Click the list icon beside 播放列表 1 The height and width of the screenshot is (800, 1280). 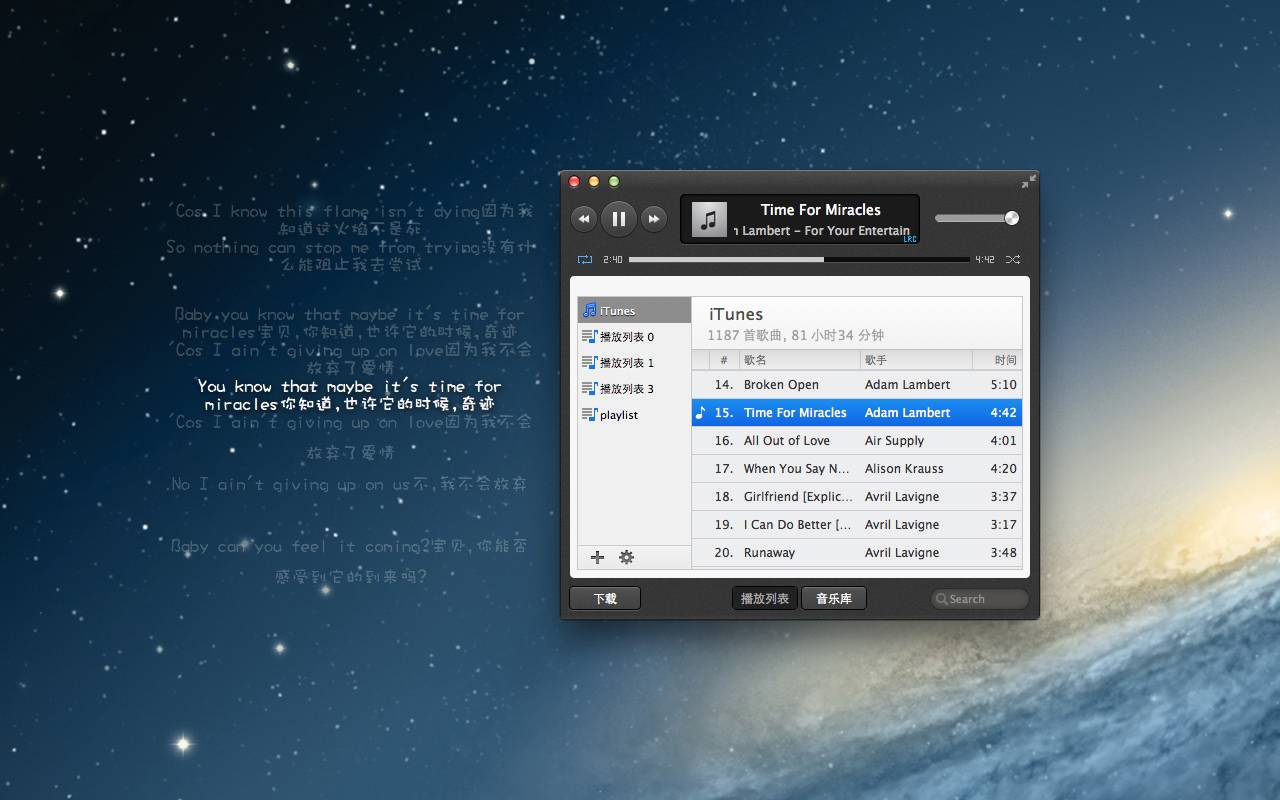(x=590, y=362)
